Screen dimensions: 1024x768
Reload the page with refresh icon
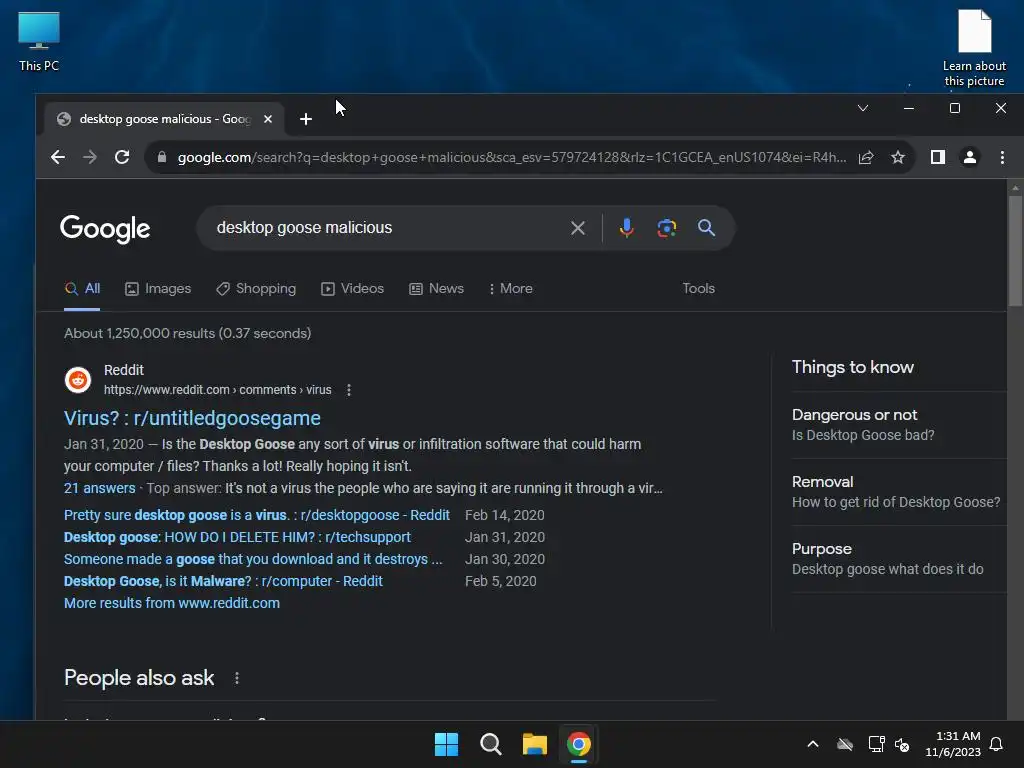click(x=122, y=157)
